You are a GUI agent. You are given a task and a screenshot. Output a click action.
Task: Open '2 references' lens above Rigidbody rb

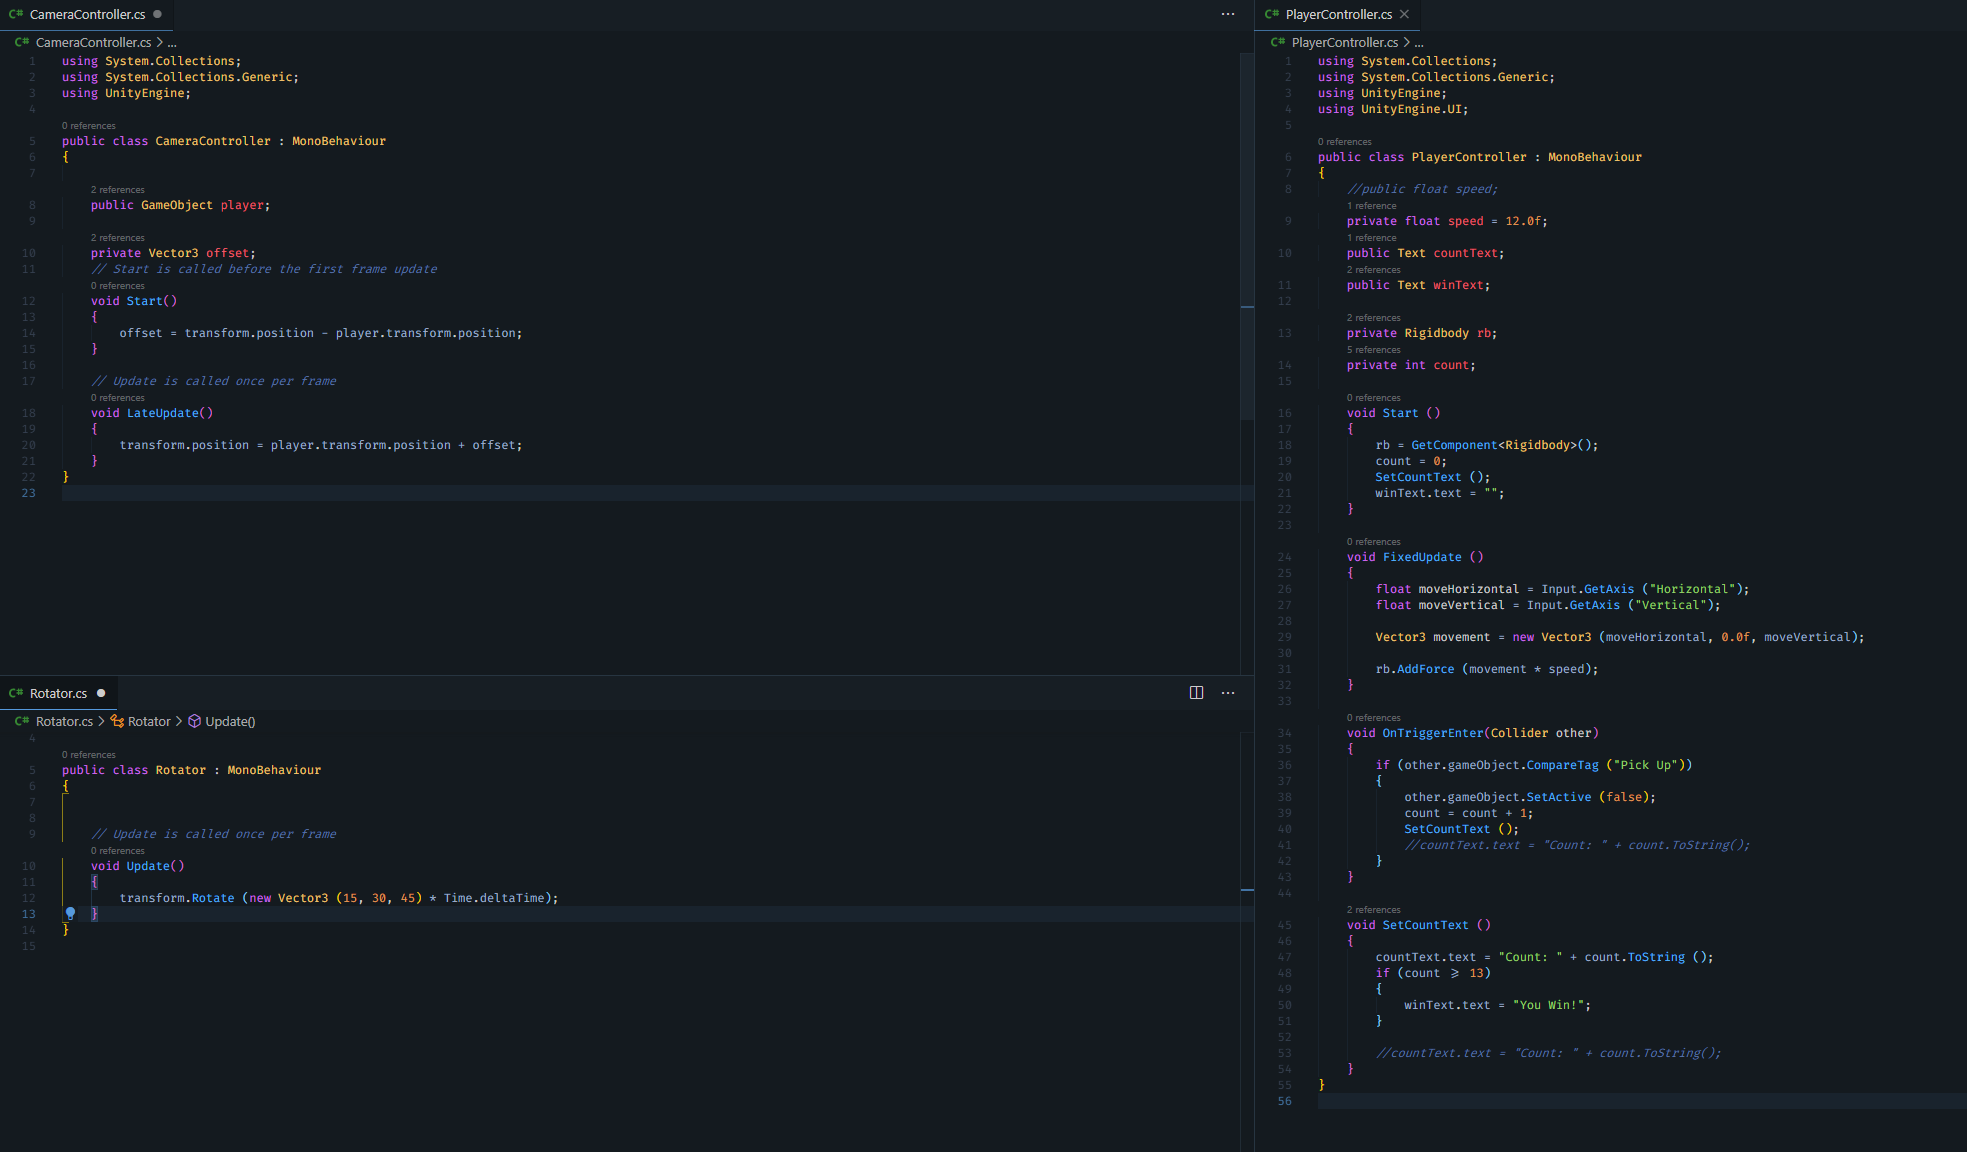tap(1374, 318)
